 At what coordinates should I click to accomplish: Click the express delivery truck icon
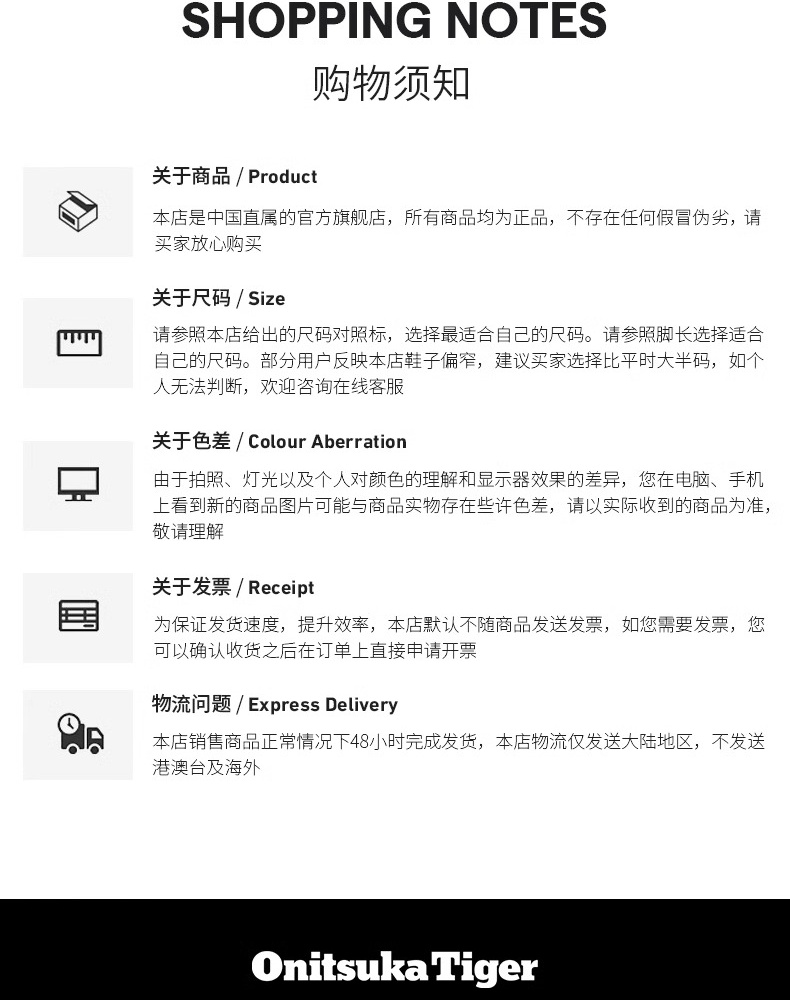point(80,734)
